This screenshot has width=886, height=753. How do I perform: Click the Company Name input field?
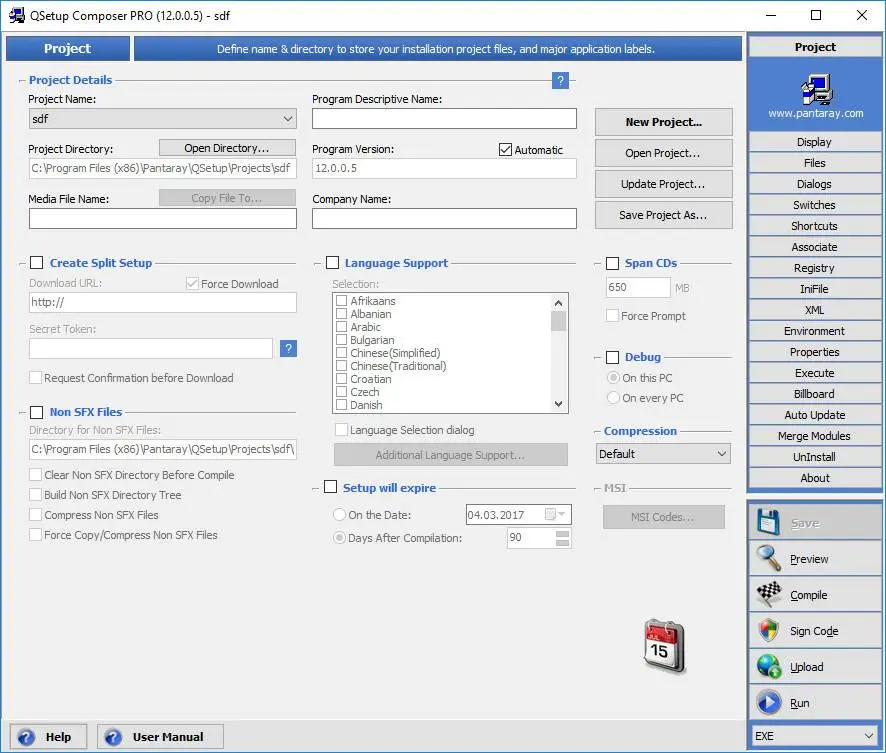point(444,219)
